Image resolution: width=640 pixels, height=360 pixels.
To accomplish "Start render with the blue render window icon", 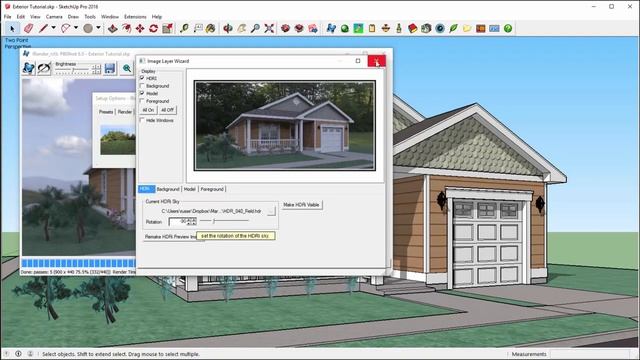I will (x=29, y=68).
